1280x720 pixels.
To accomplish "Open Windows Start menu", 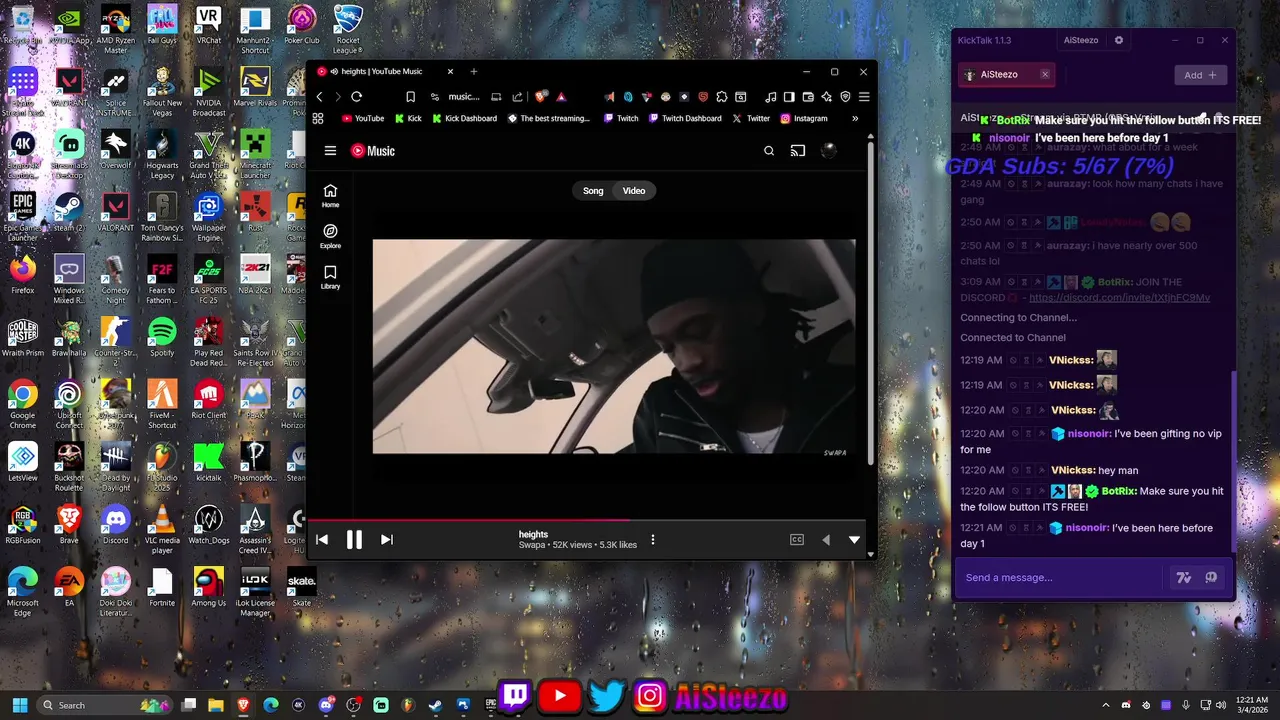I will pyautogui.click(x=20, y=705).
